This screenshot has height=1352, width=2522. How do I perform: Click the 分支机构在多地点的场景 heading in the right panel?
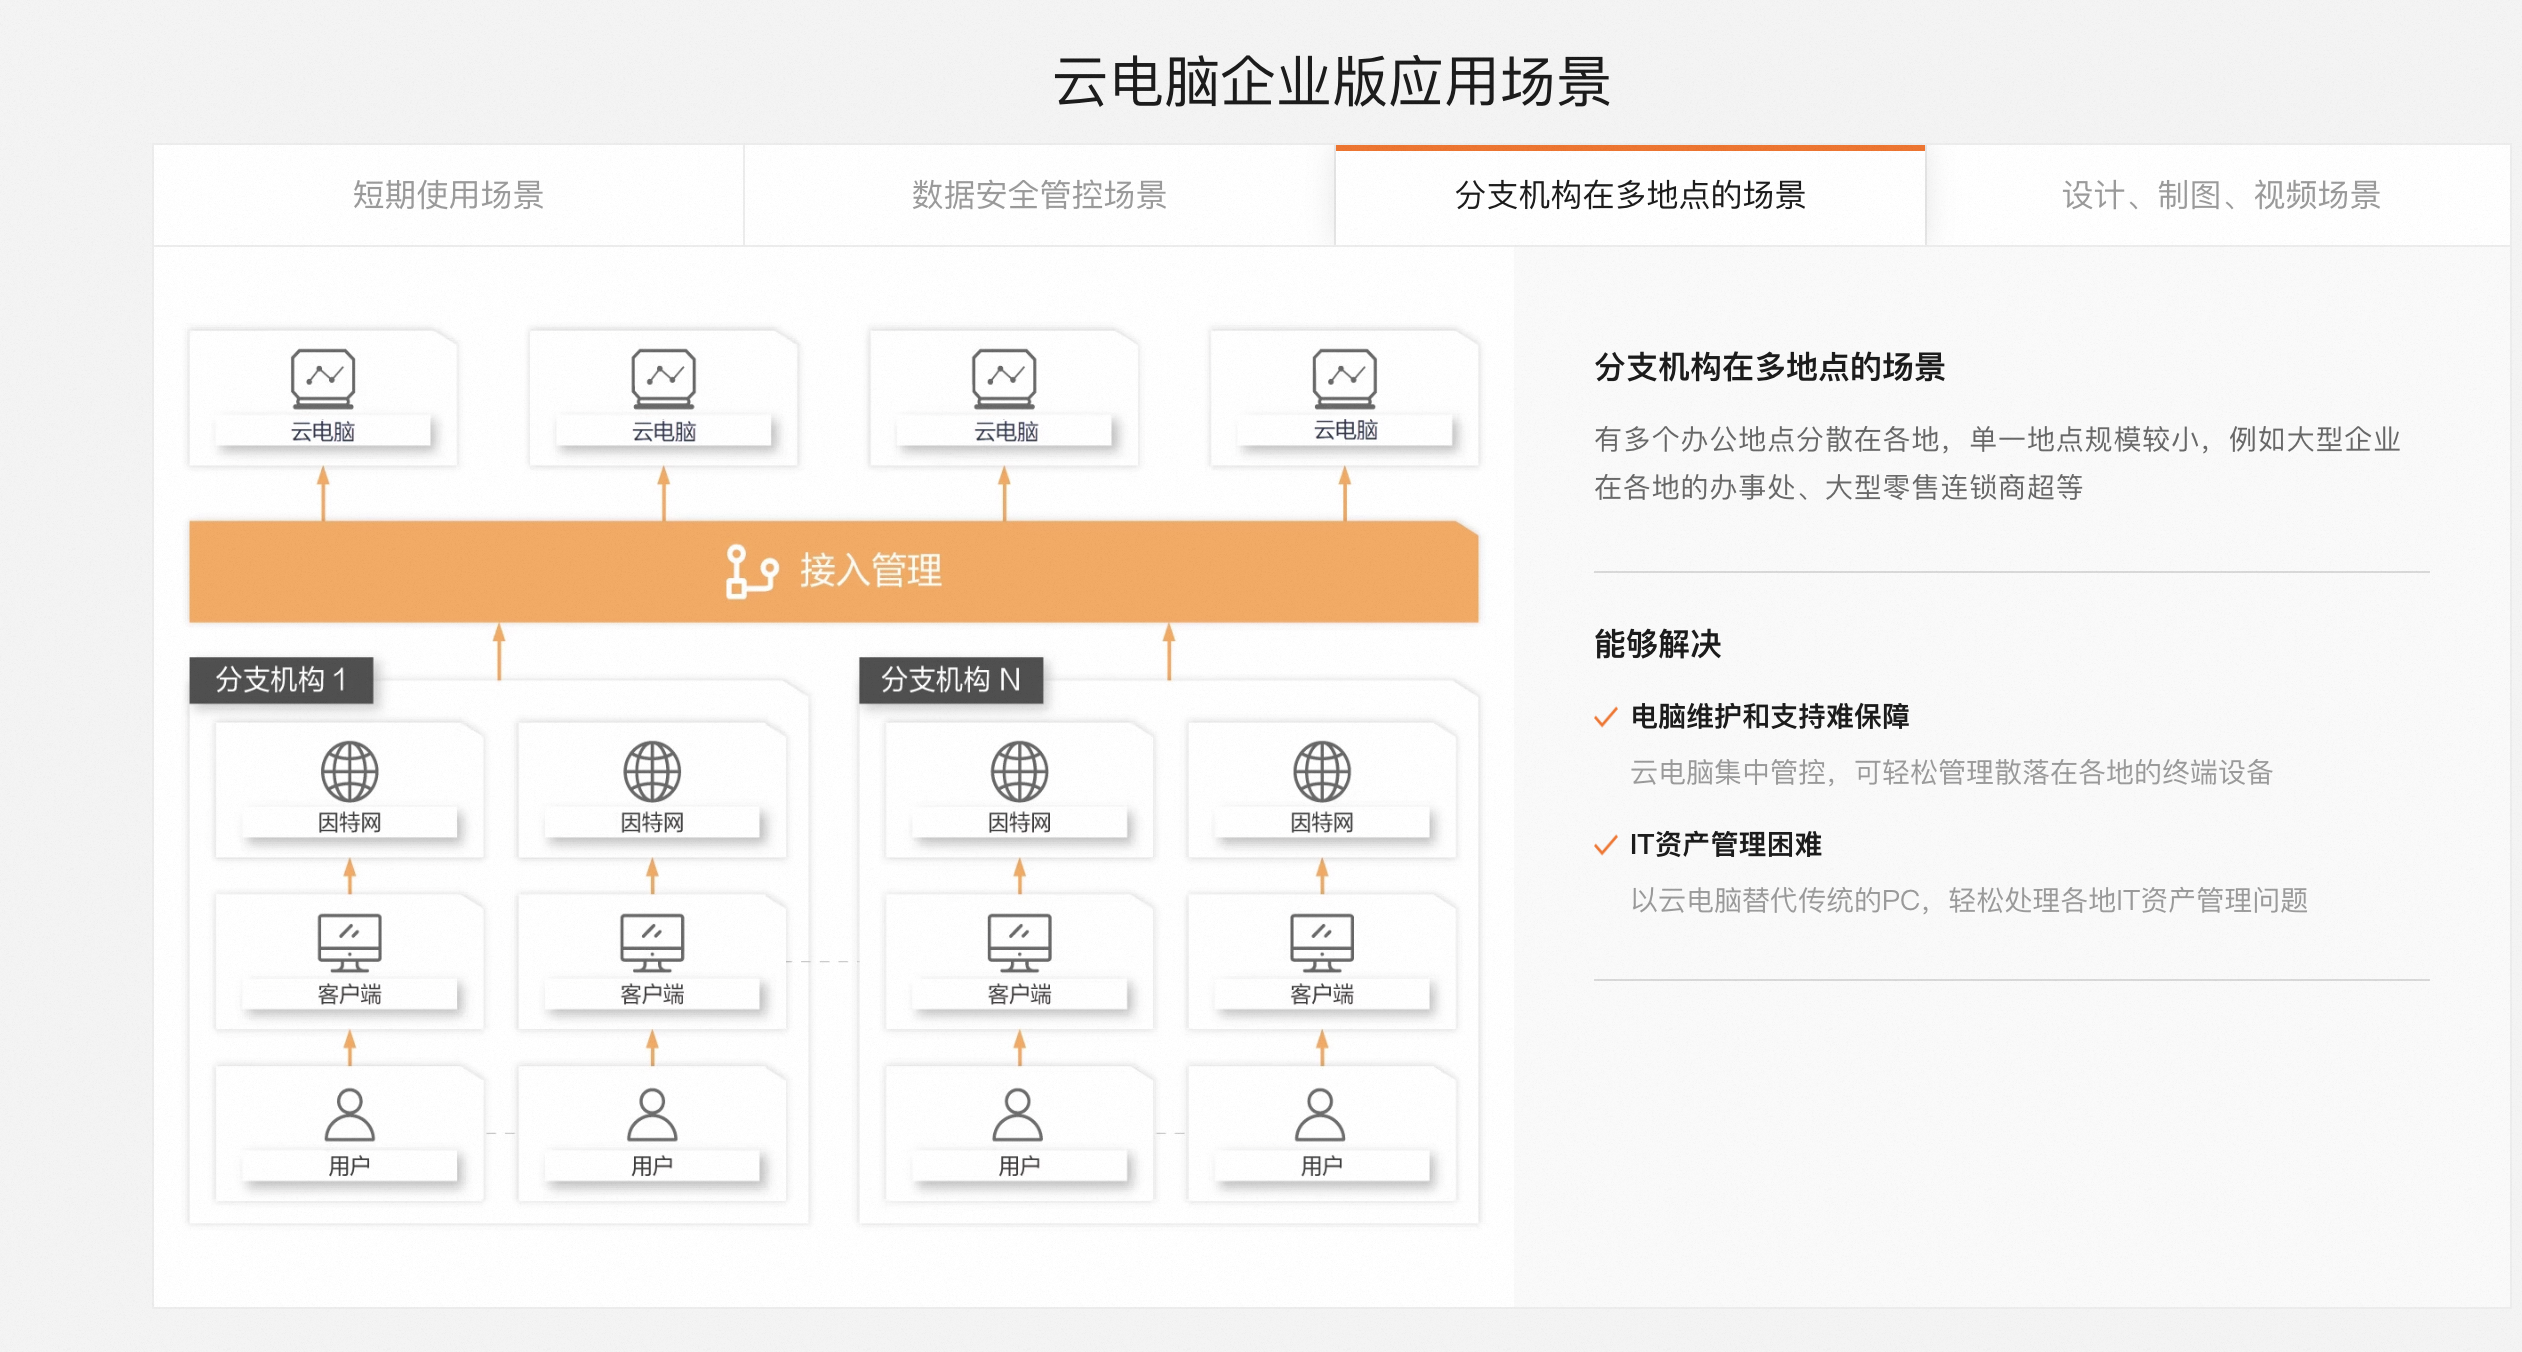pyautogui.click(x=1769, y=367)
